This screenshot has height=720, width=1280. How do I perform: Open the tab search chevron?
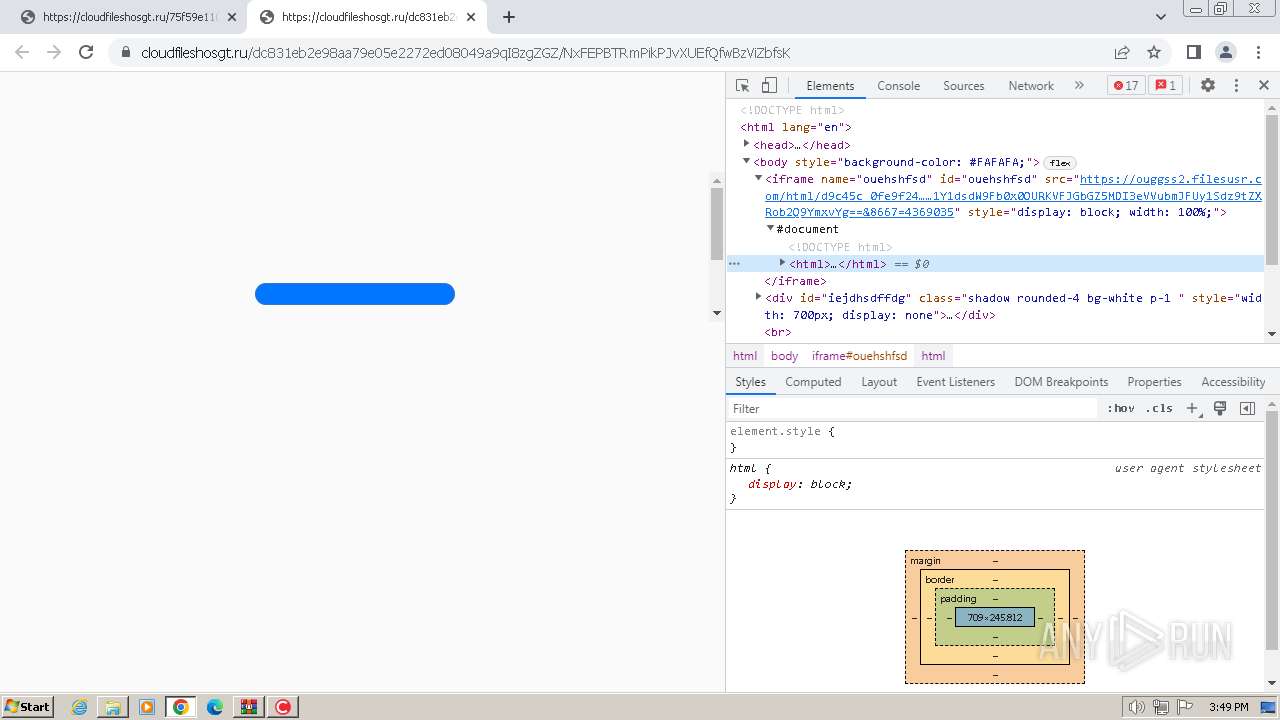click(x=1161, y=17)
